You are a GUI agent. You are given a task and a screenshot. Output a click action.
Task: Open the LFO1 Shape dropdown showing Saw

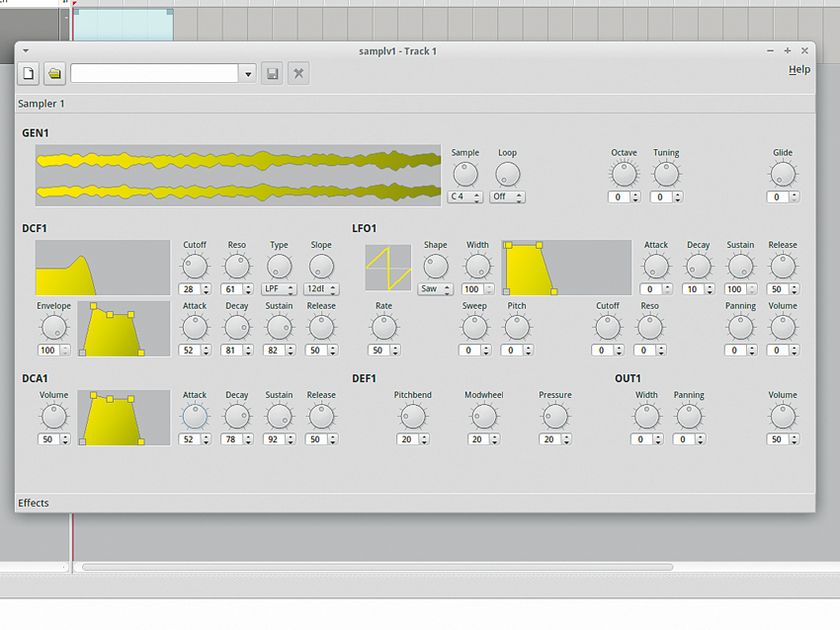[x=434, y=288]
